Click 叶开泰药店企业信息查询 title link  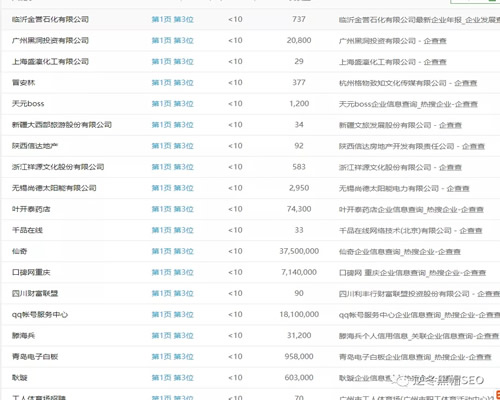(411, 209)
